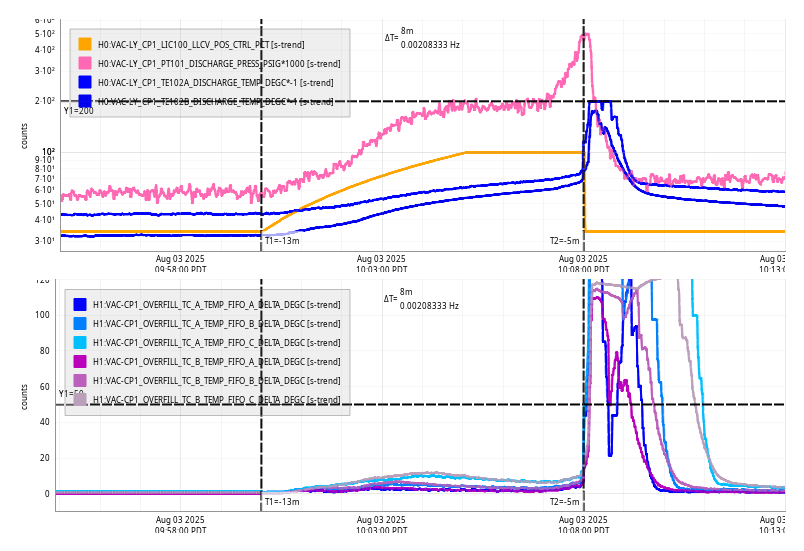Toggle the LIC100_LLCV_POS_CTRL_PCT trace label
The width and height of the screenshot is (804, 551).
pyautogui.click(x=201, y=44)
